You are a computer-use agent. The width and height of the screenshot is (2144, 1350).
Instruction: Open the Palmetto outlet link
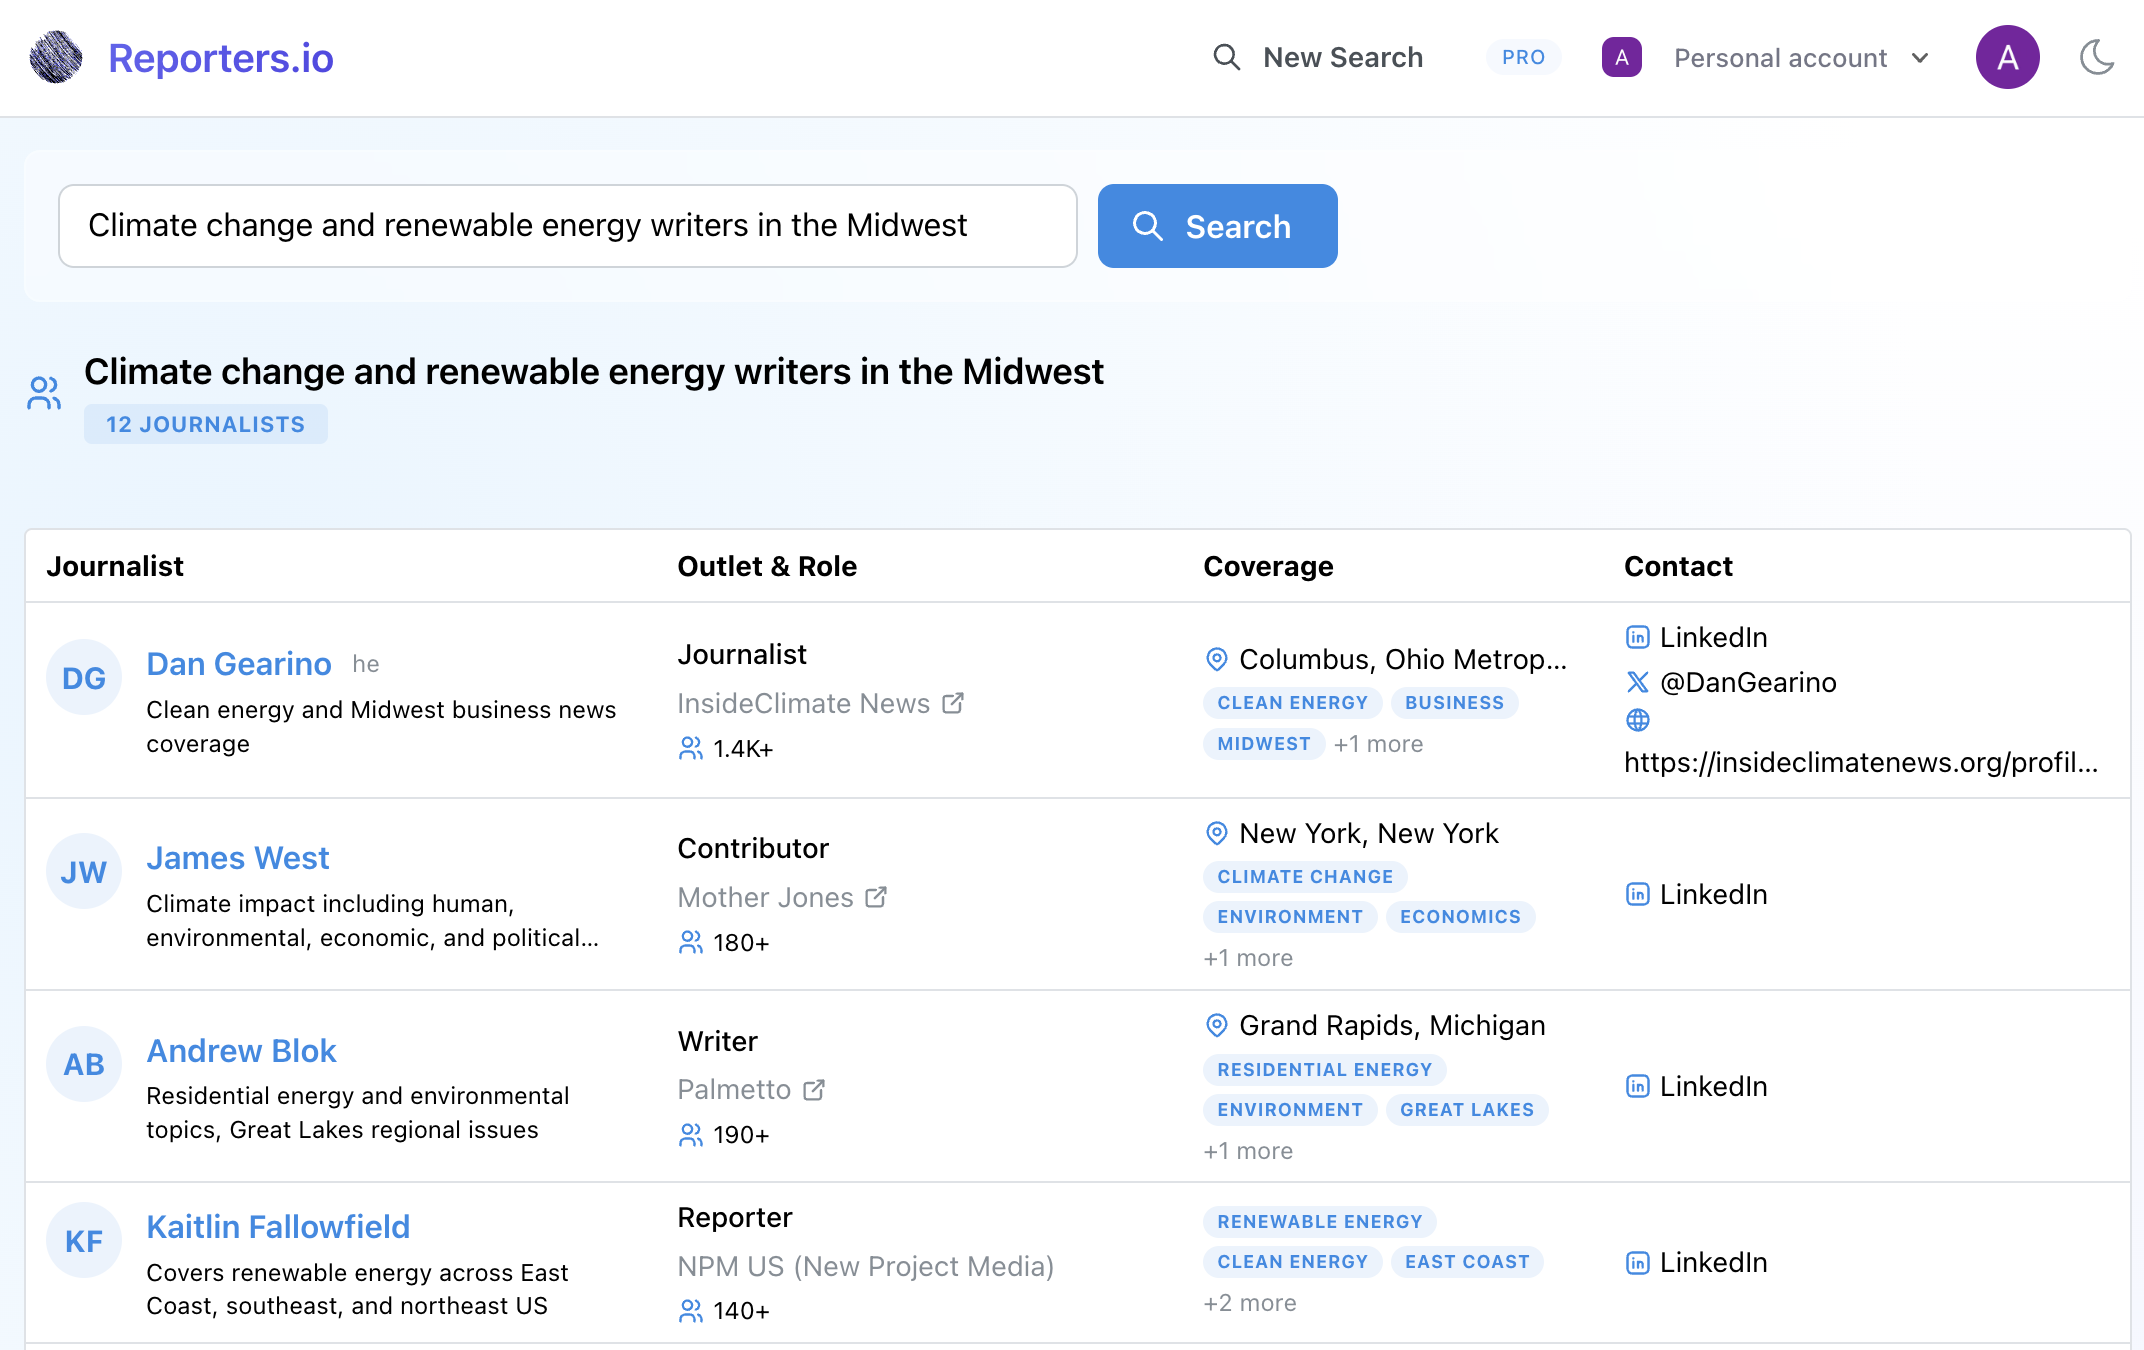click(734, 1089)
